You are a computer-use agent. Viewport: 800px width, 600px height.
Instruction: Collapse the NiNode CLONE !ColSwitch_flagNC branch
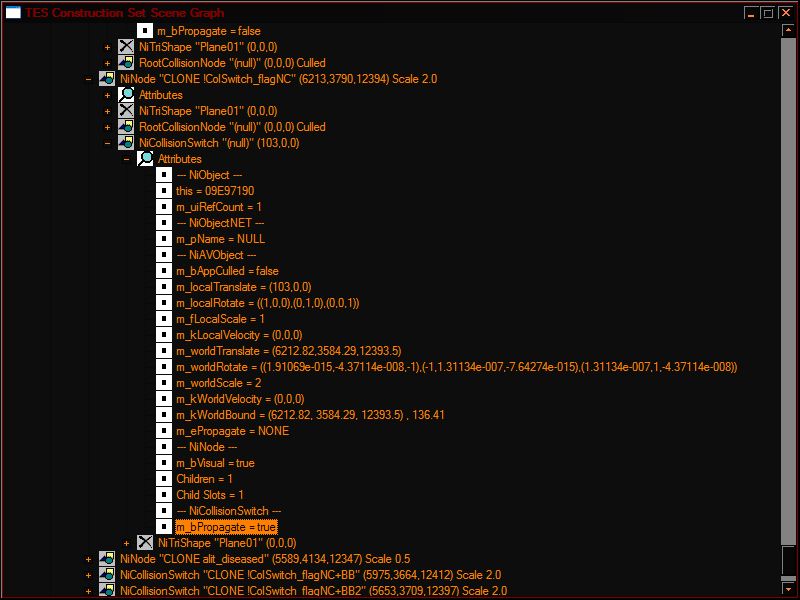[x=88, y=79]
